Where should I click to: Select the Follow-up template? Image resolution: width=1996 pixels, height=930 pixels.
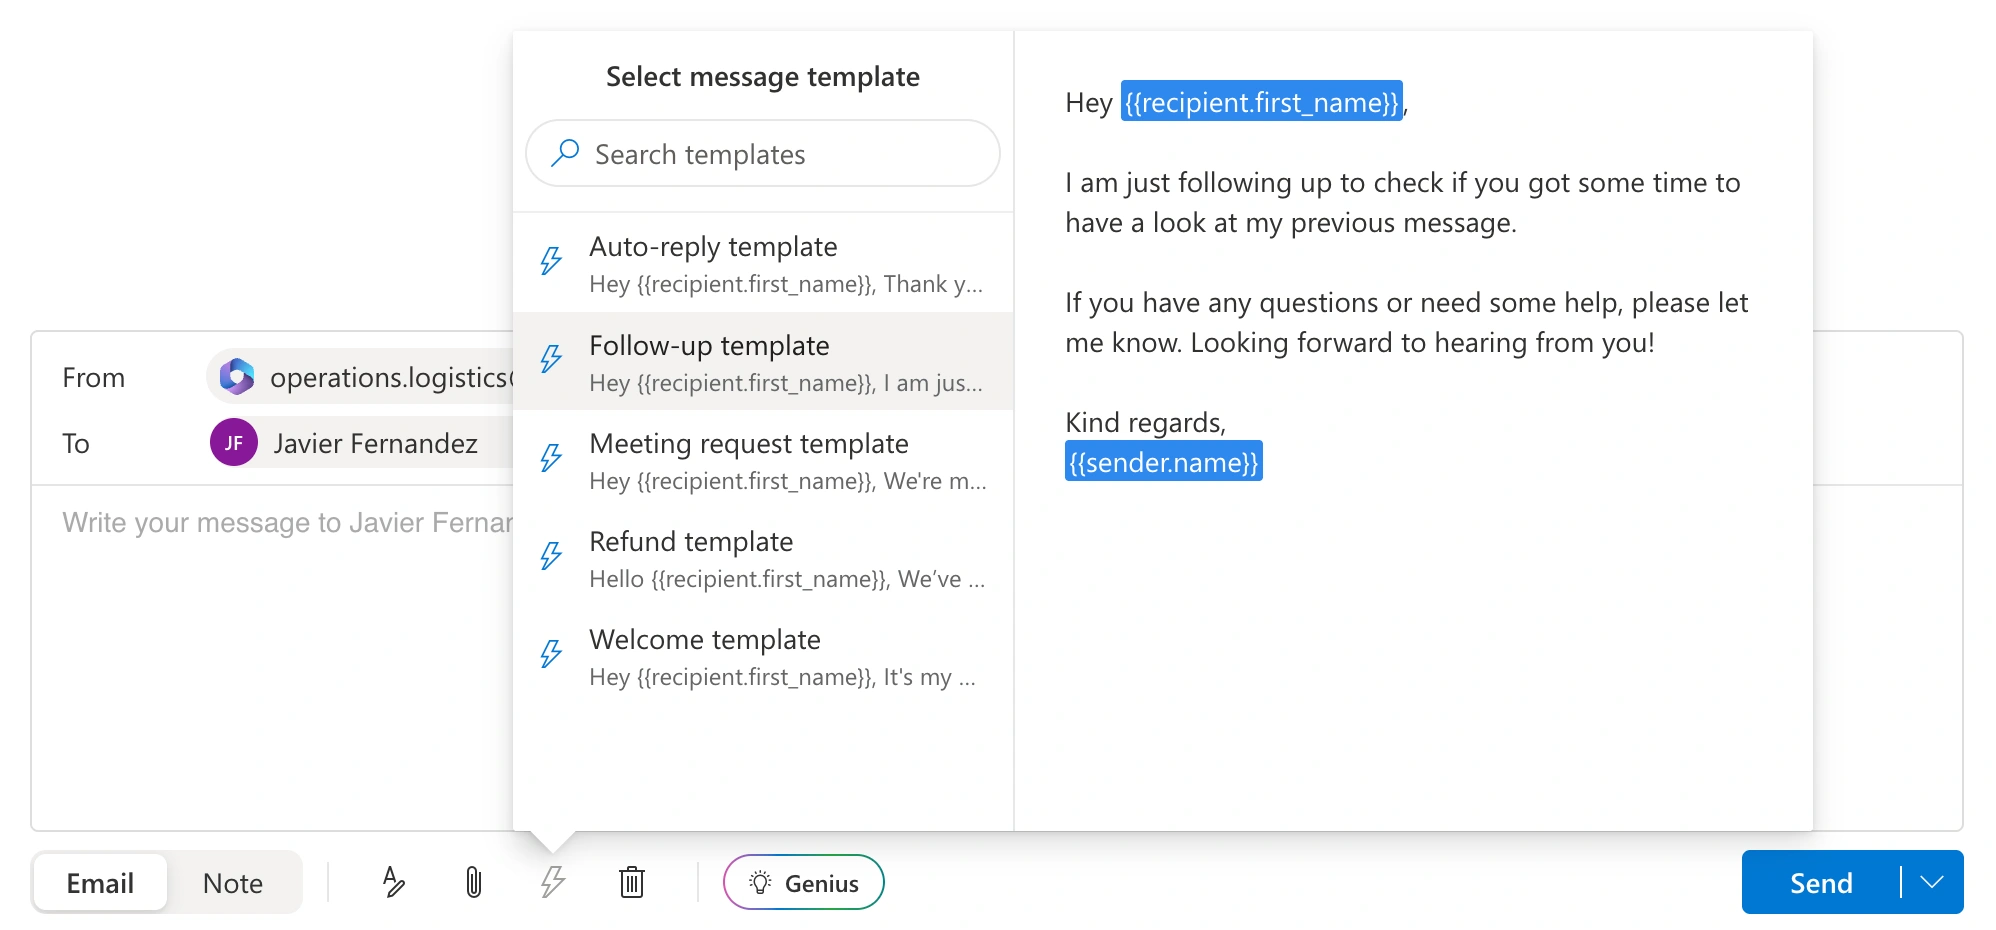(x=762, y=362)
